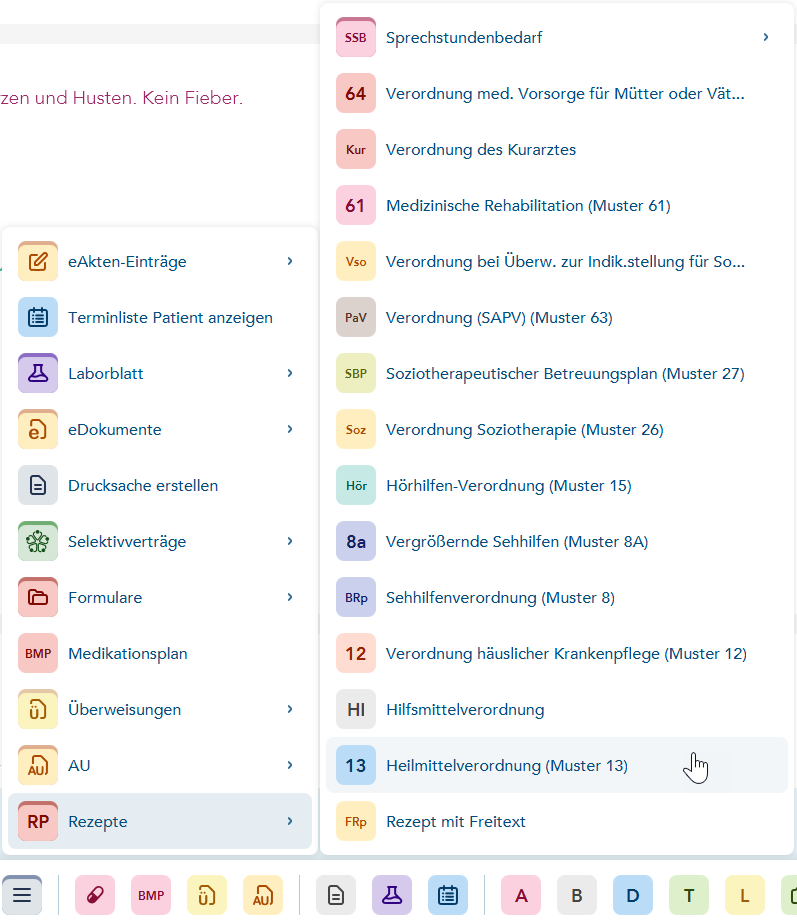Click the 8a icon
Image resolution: width=797 pixels, height=924 pixels.
tap(356, 541)
